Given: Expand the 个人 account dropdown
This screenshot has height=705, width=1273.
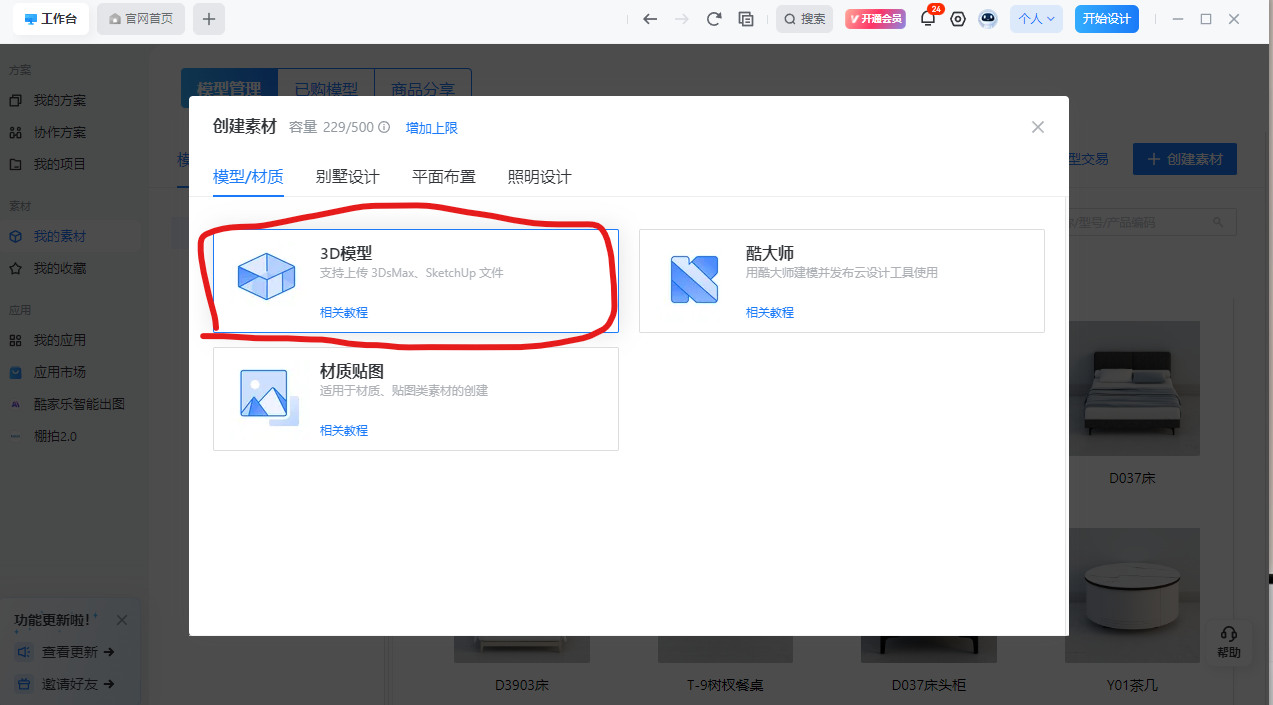Looking at the screenshot, I should pyautogui.click(x=1036, y=19).
